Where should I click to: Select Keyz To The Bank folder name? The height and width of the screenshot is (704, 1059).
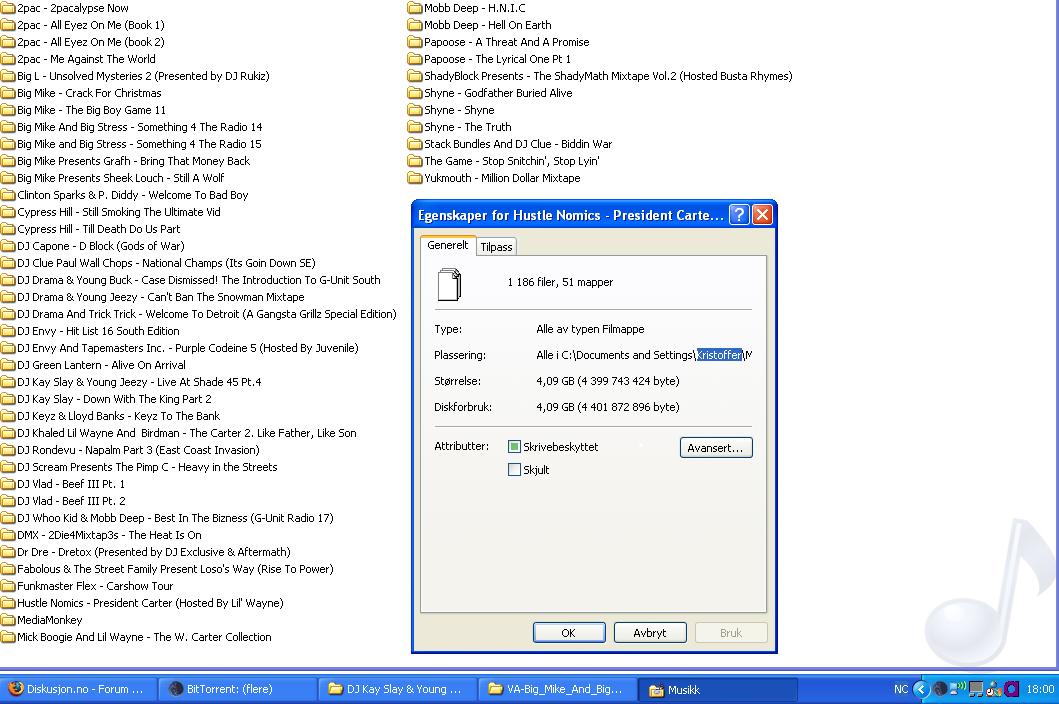(118, 416)
